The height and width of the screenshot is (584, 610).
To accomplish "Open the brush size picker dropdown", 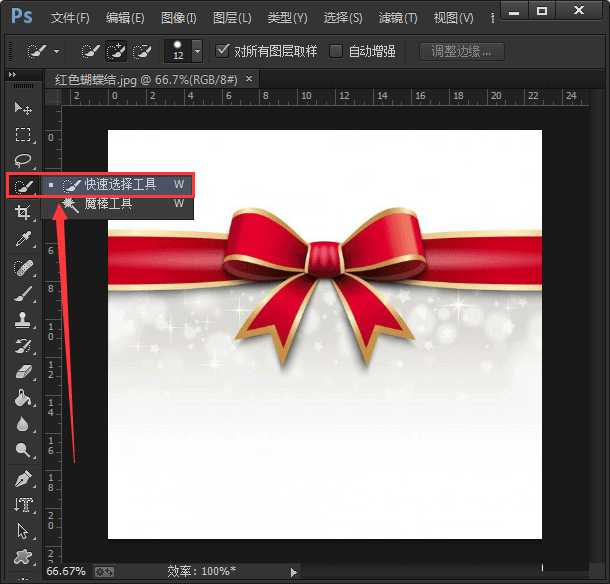I will click(x=197, y=51).
